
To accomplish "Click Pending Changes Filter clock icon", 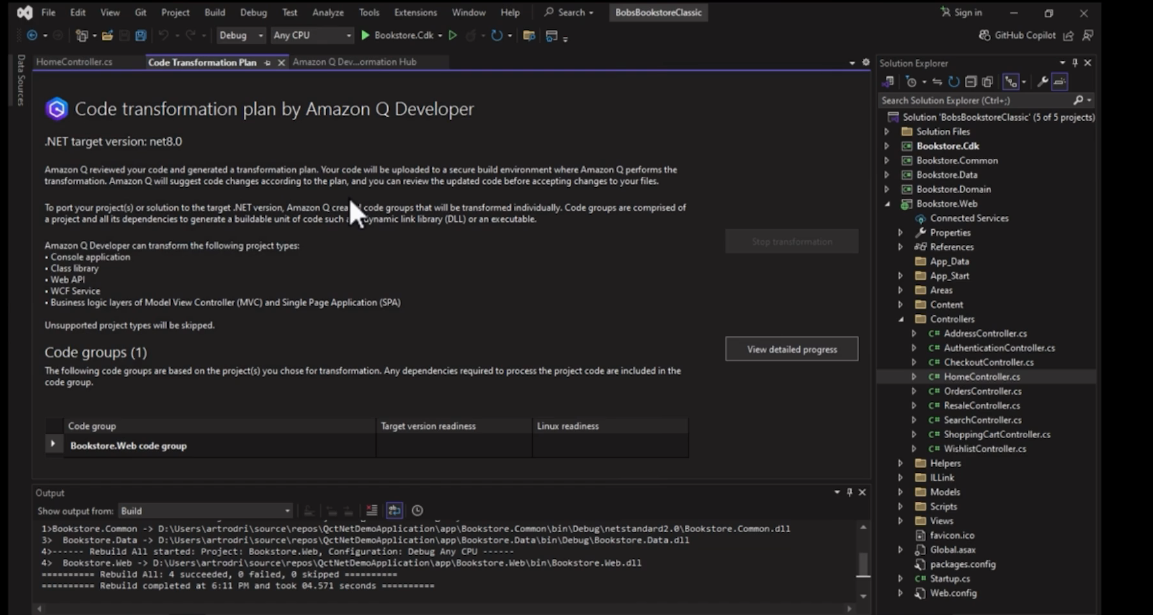I will (912, 82).
